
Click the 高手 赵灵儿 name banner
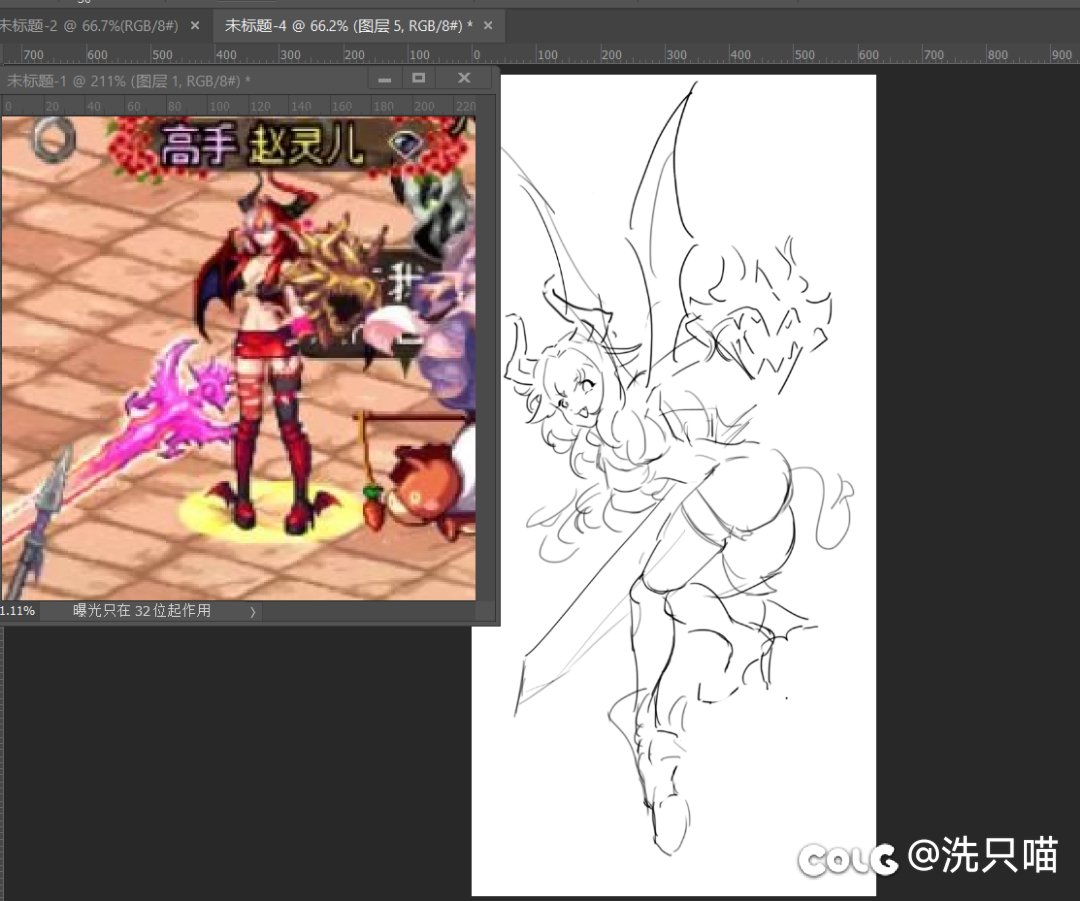262,145
